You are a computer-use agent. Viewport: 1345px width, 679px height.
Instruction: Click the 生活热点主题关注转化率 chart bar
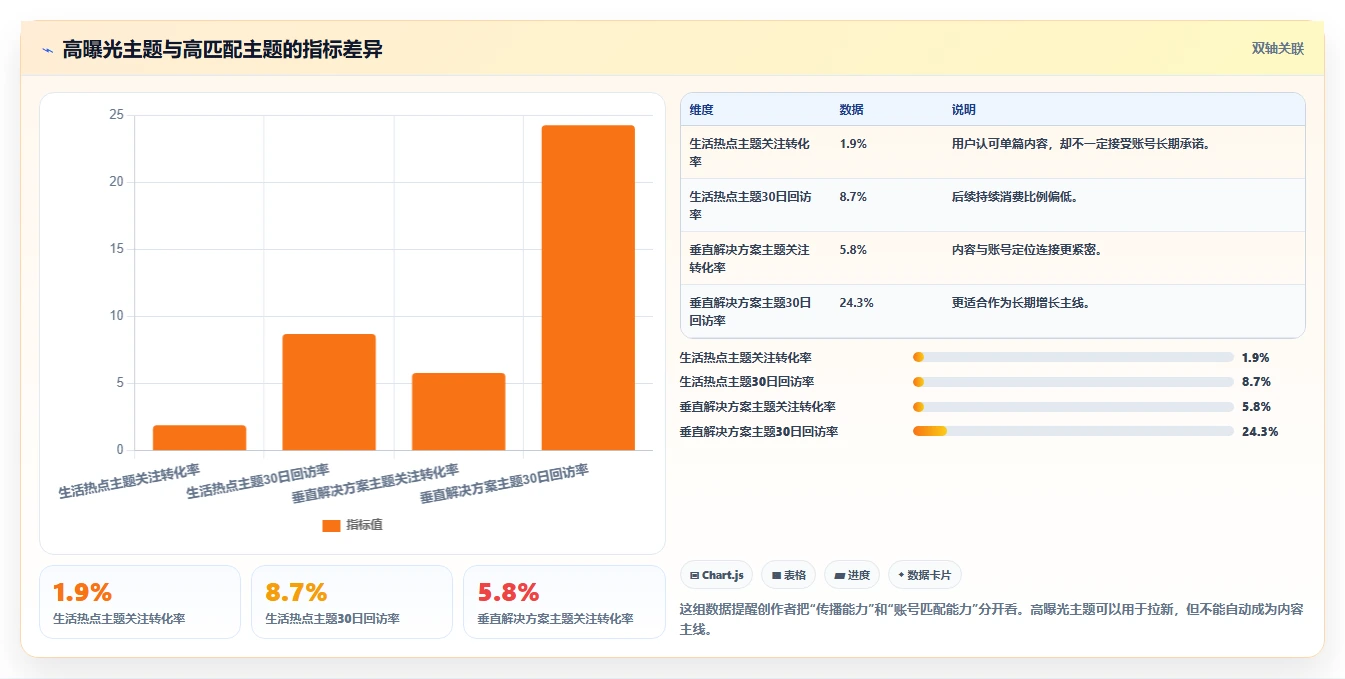199,438
